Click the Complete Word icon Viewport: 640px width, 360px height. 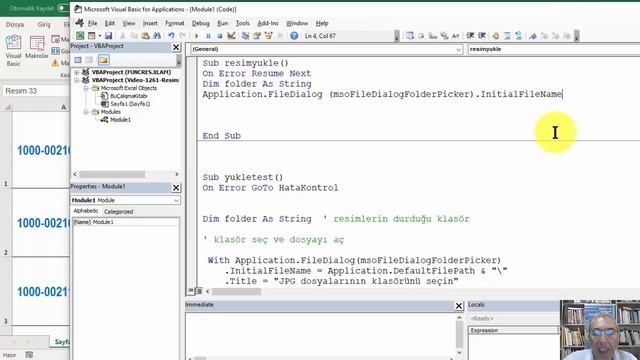(456, 36)
